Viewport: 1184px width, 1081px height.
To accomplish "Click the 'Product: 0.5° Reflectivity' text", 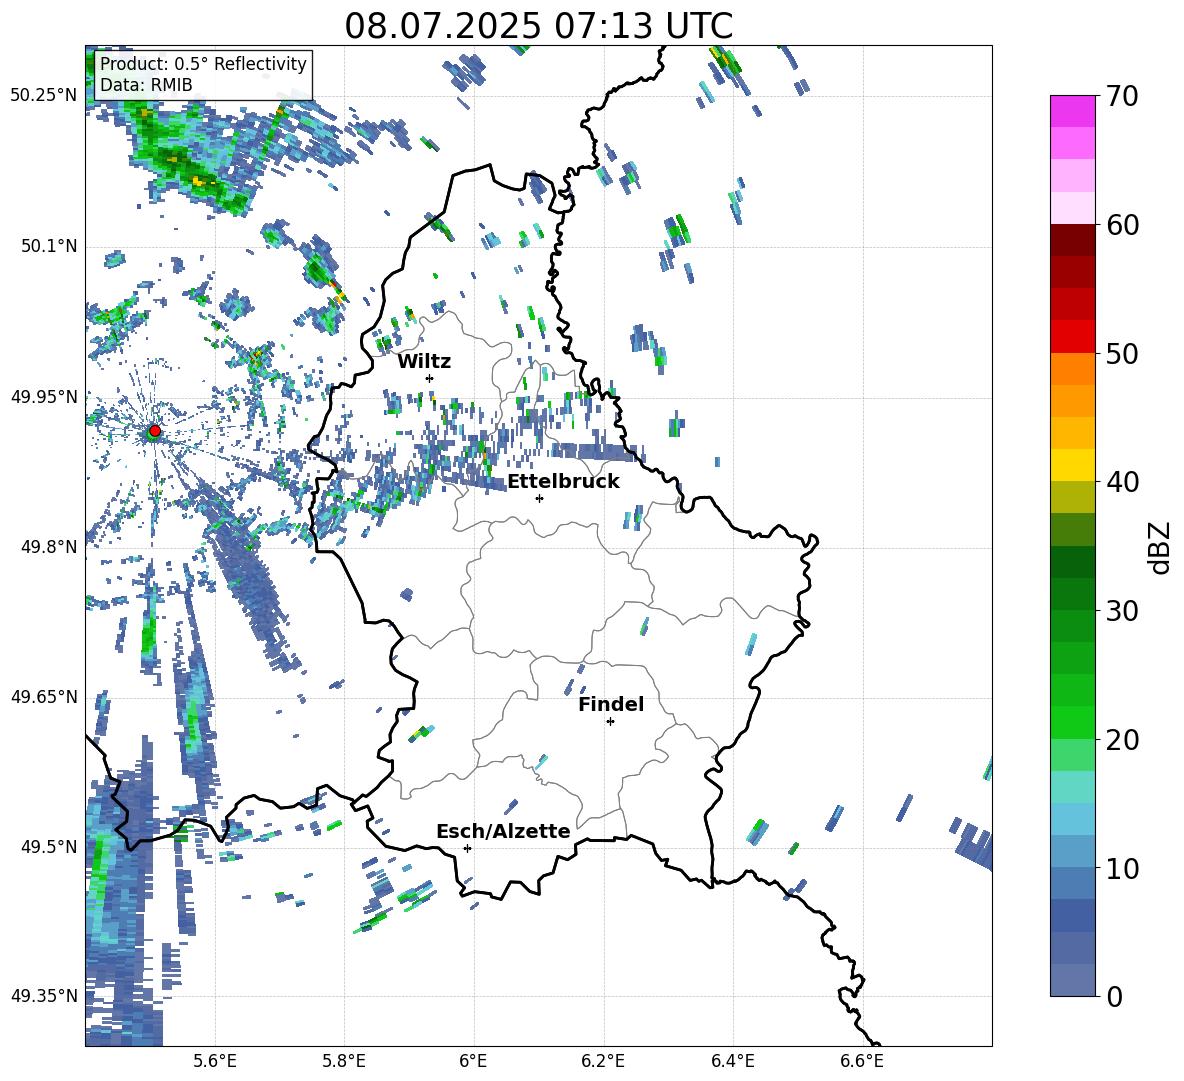I will point(203,63).
